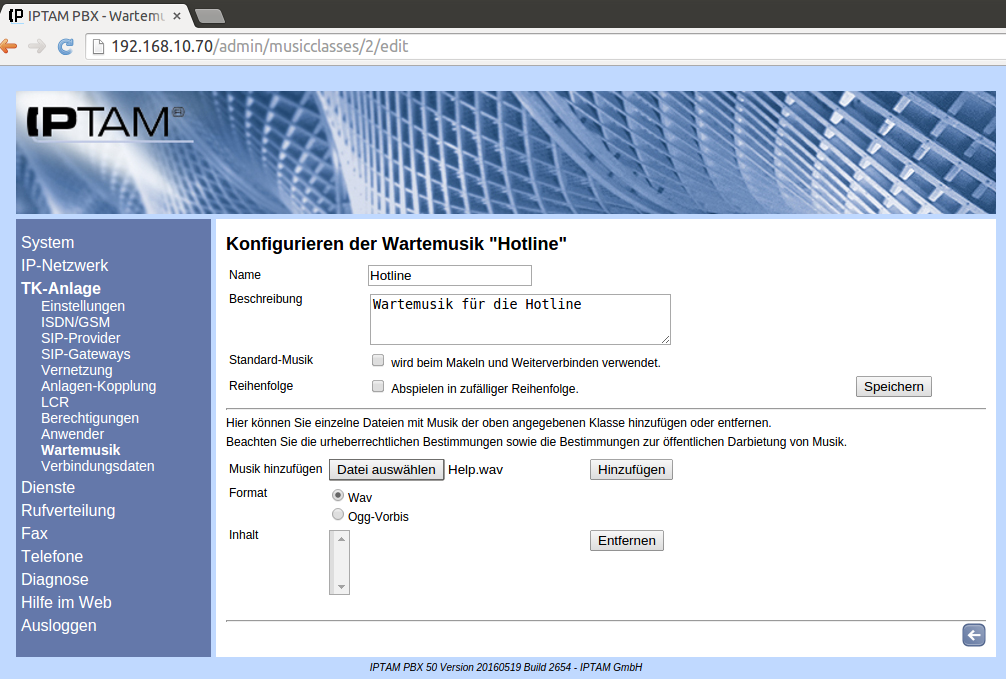This screenshot has width=1006, height=679.
Task: Choose a file with Datei auswählen
Action: tap(386, 470)
